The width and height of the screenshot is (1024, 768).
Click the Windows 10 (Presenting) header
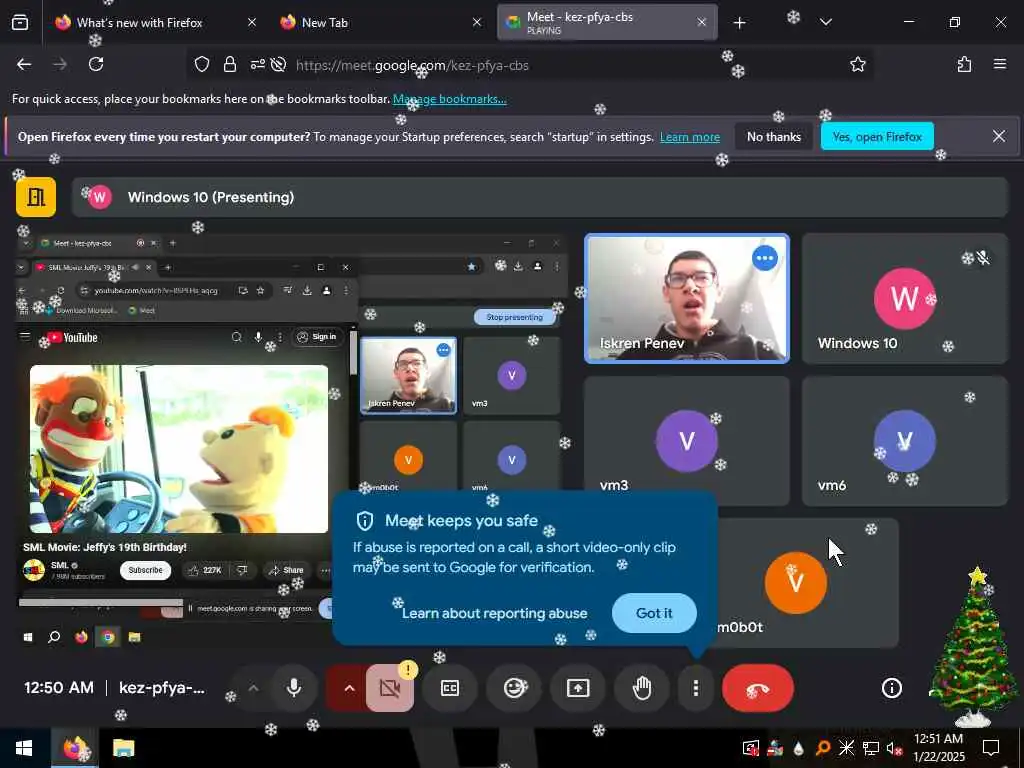pos(539,197)
